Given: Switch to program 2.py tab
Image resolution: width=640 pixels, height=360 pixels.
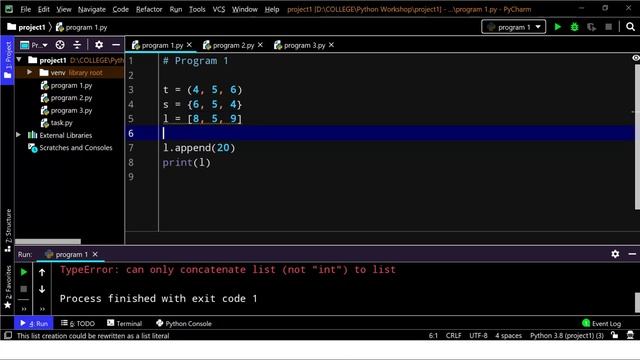Looking at the screenshot, I should point(233,45).
